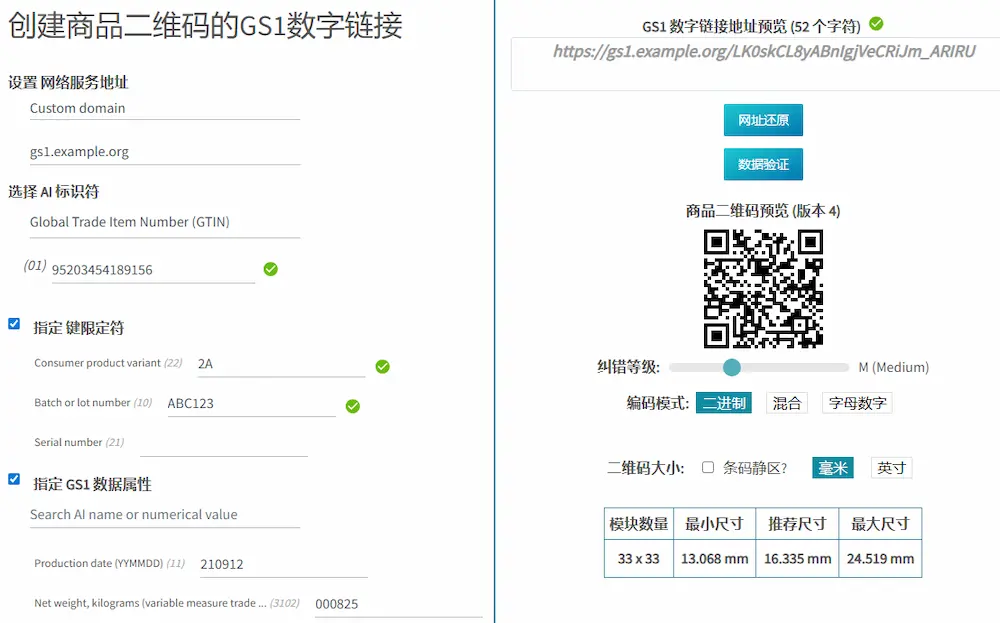The height and width of the screenshot is (623, 1000).
Task: Select 字母数字 encoding mode
Action: (x=857, y=403)
